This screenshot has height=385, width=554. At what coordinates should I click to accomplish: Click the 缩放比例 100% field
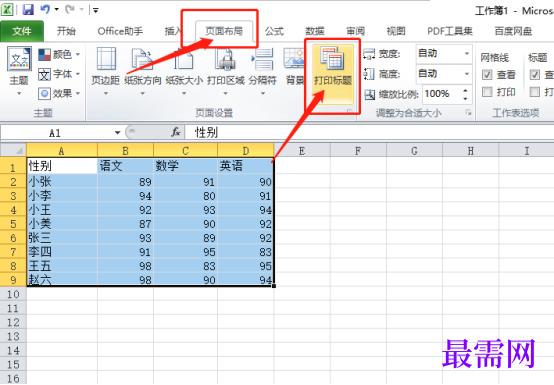(442, 94)
